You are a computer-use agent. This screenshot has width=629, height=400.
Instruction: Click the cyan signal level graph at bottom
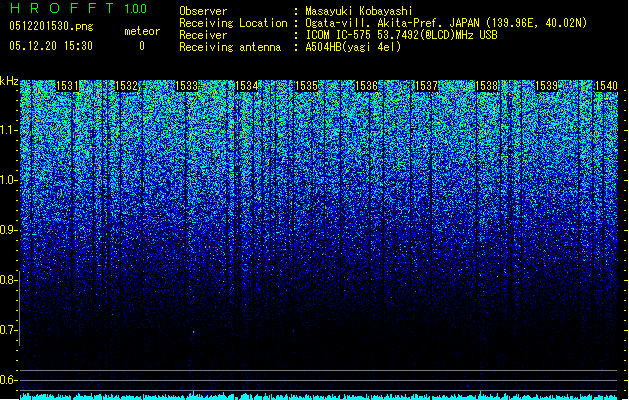[319, 396]
